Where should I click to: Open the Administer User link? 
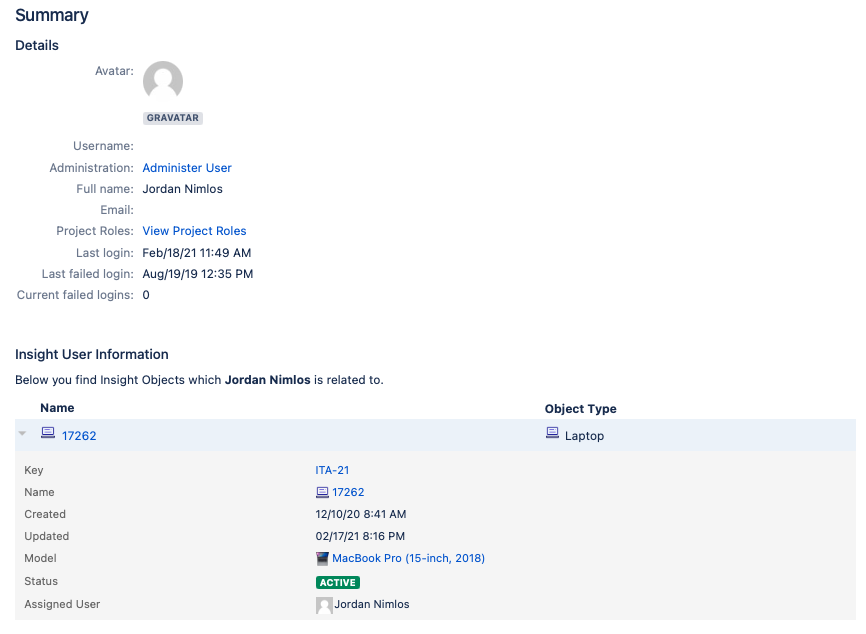[x=187, y=168]
